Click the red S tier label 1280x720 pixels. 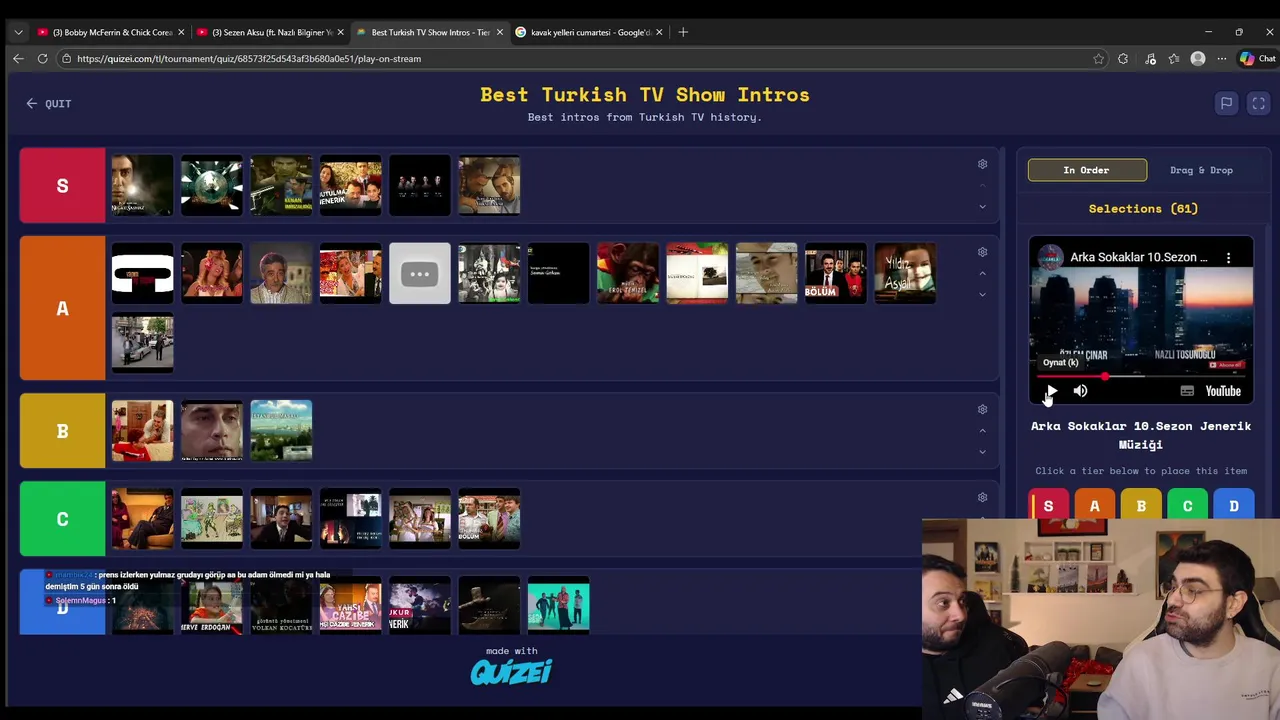[62, 185]
